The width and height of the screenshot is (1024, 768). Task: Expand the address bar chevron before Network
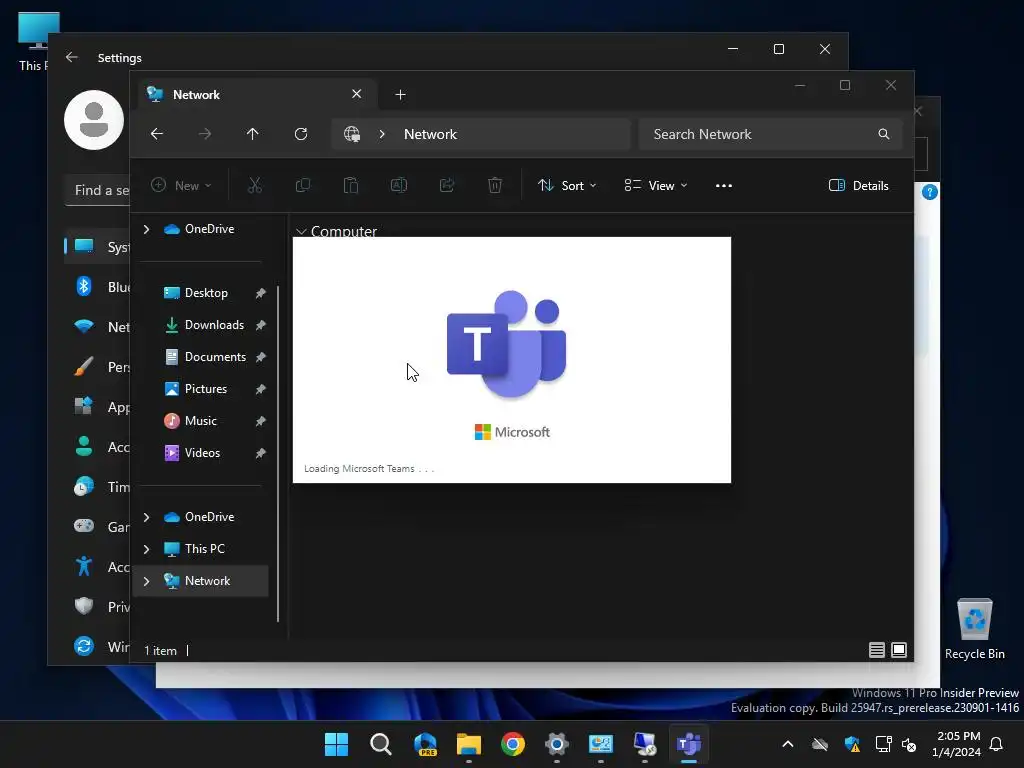[x=382, y=134]
